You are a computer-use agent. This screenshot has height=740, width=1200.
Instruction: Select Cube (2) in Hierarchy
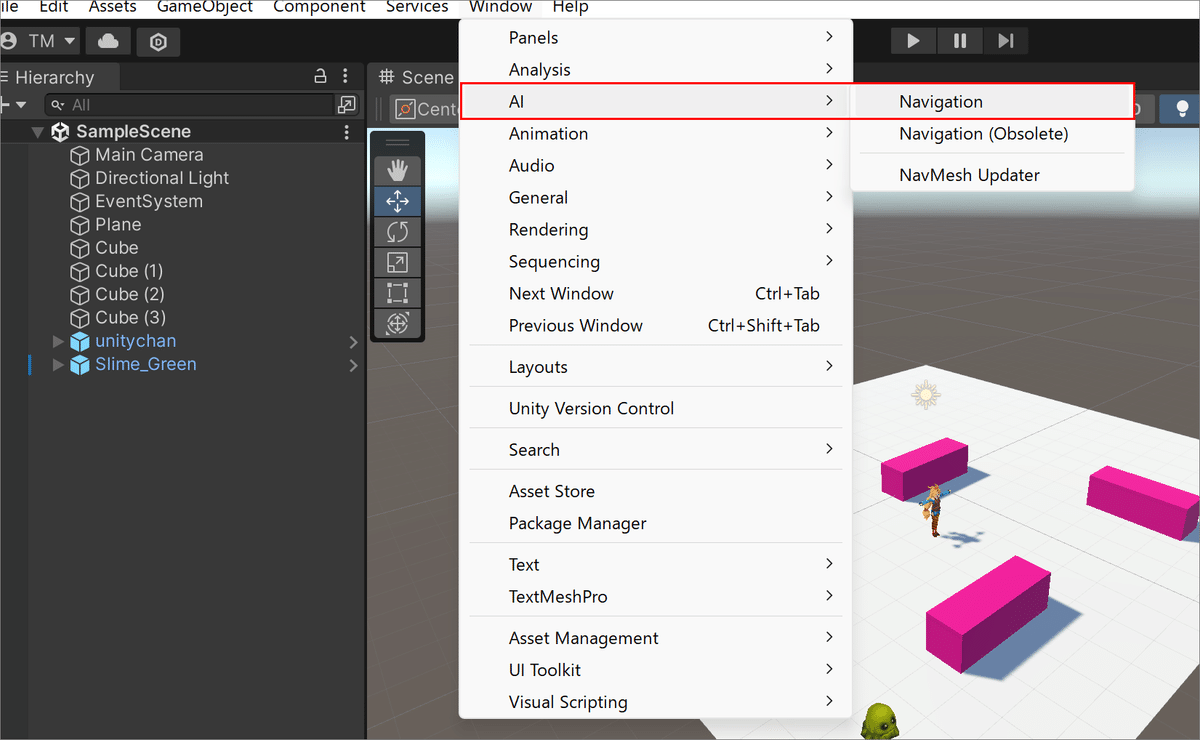(130, 294)
